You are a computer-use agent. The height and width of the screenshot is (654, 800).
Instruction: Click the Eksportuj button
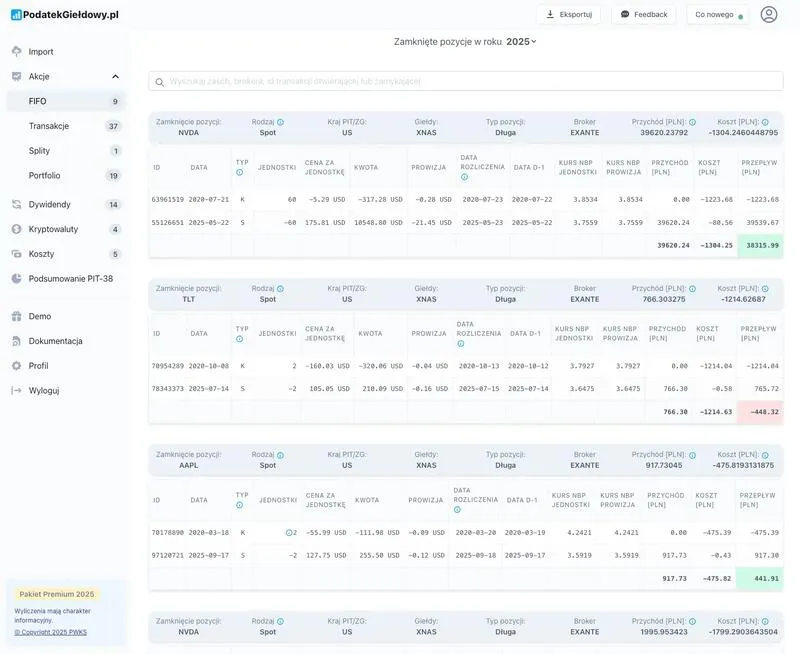pos(568,14)
